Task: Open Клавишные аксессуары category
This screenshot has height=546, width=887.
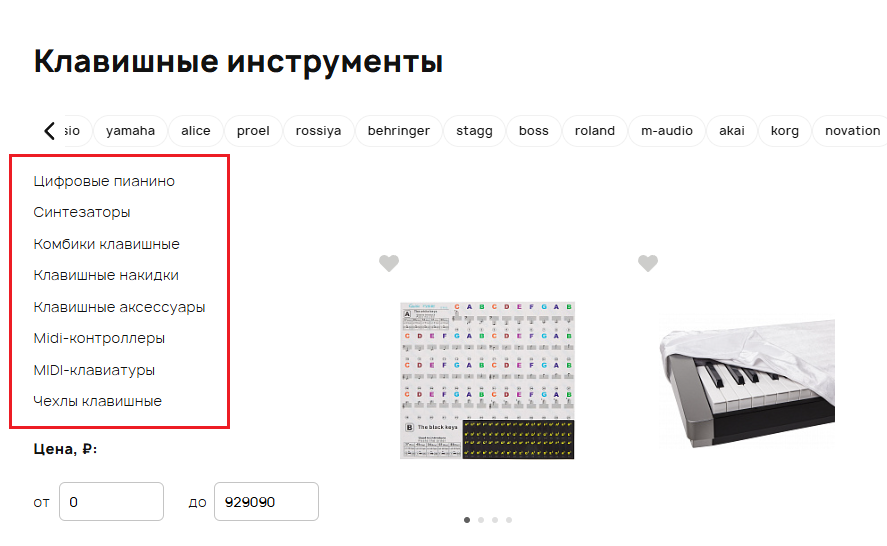Action: click(119, 307)
